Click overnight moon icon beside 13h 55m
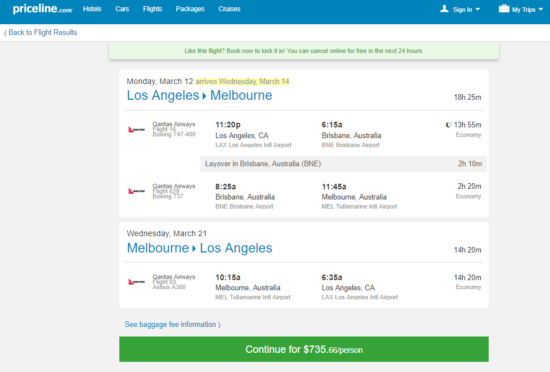550x372 pixels. click(448, 125)
